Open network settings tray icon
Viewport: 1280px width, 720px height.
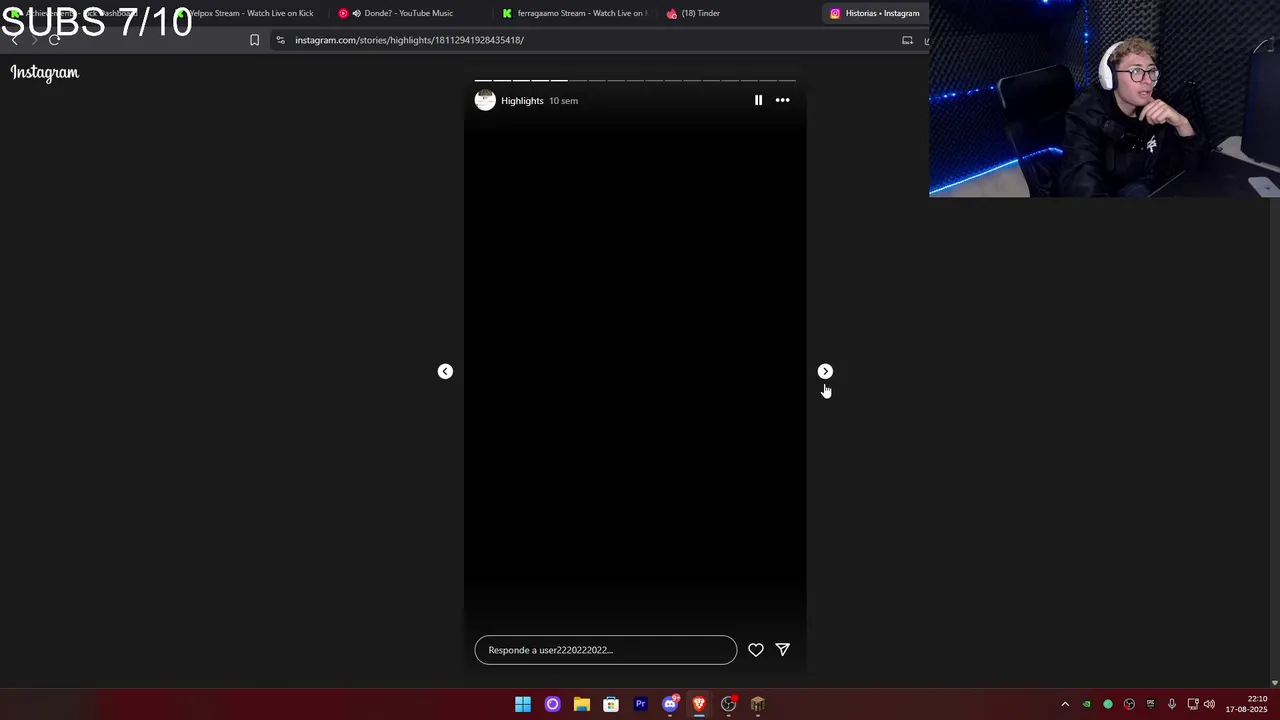coord(1193,704)
